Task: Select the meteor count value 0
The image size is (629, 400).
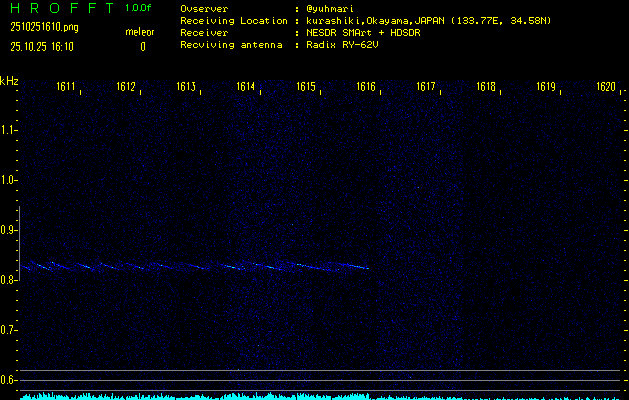Action: click(x=142, y=46)
